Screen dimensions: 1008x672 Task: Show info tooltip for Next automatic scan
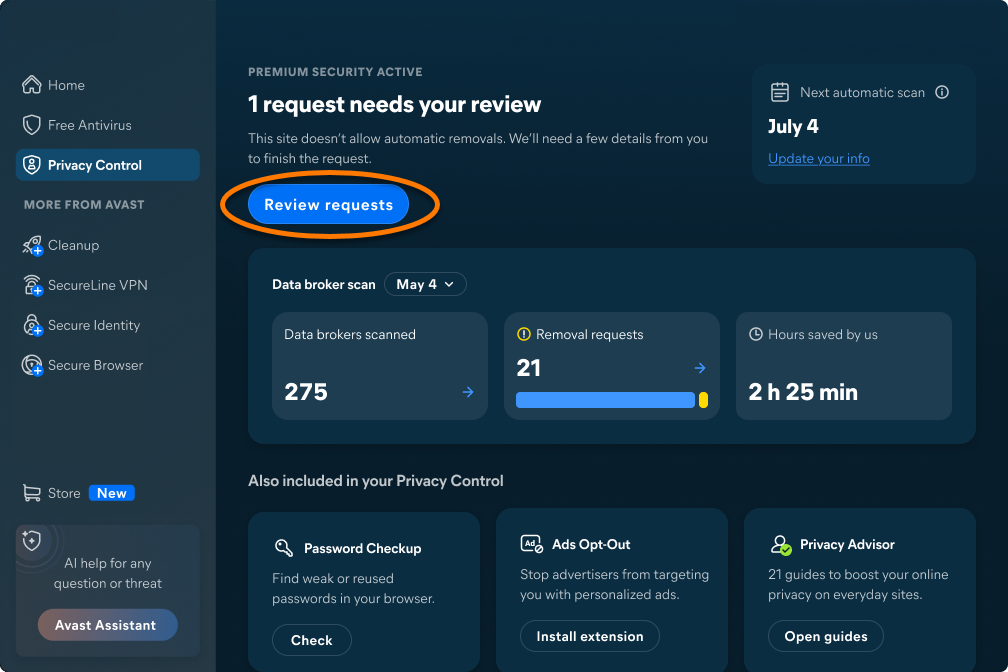coord(942,92)
